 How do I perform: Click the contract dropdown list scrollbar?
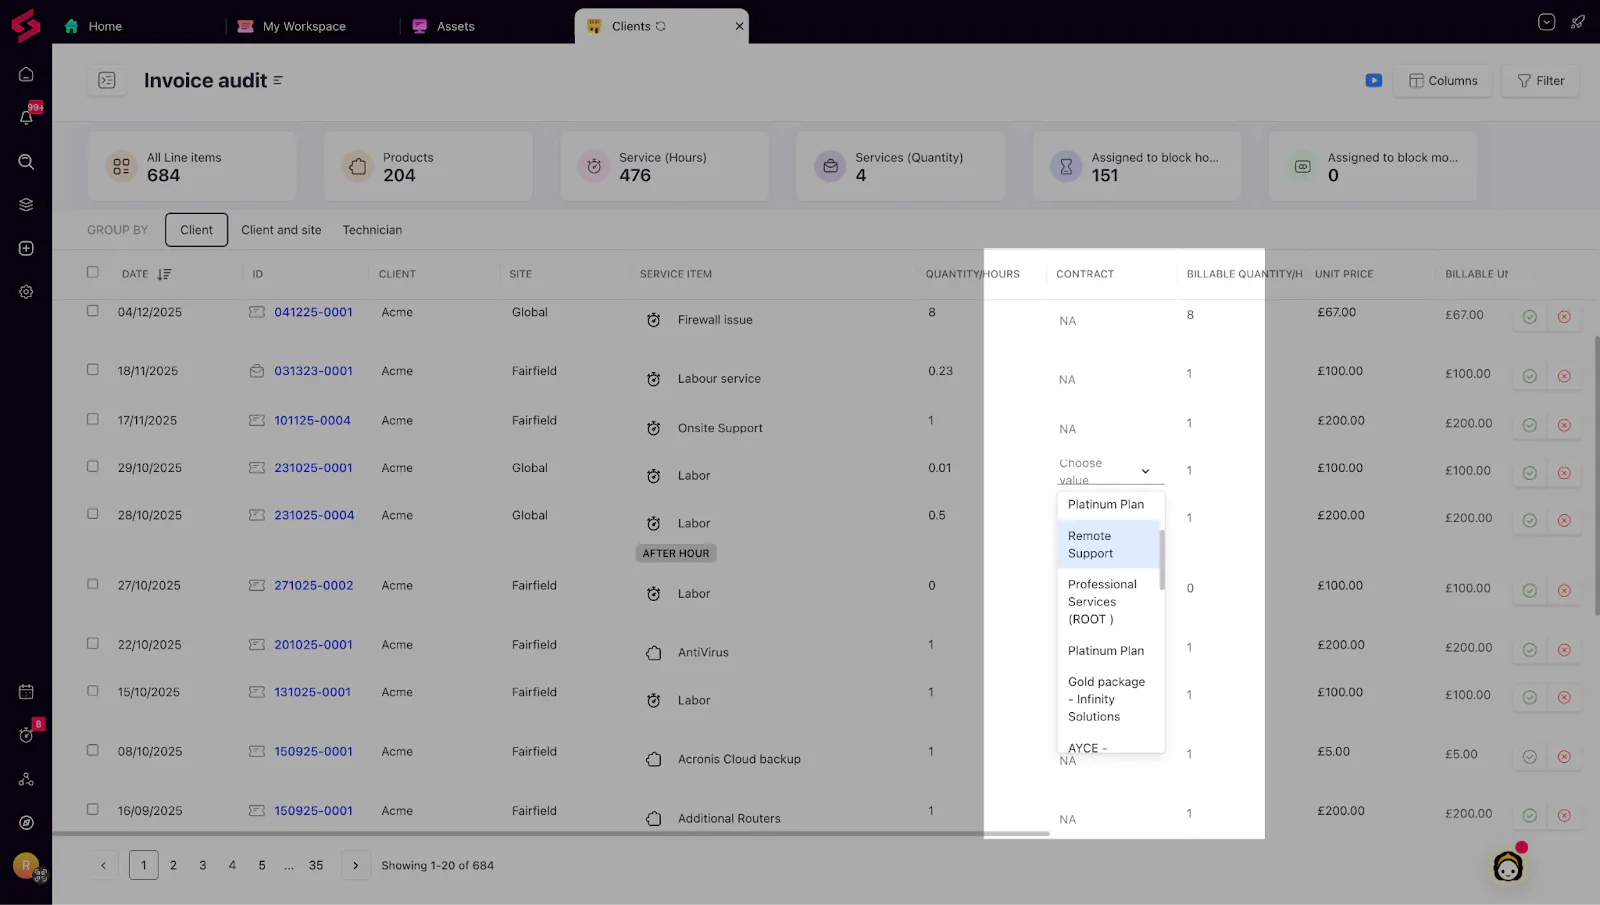click(1162, 559)
